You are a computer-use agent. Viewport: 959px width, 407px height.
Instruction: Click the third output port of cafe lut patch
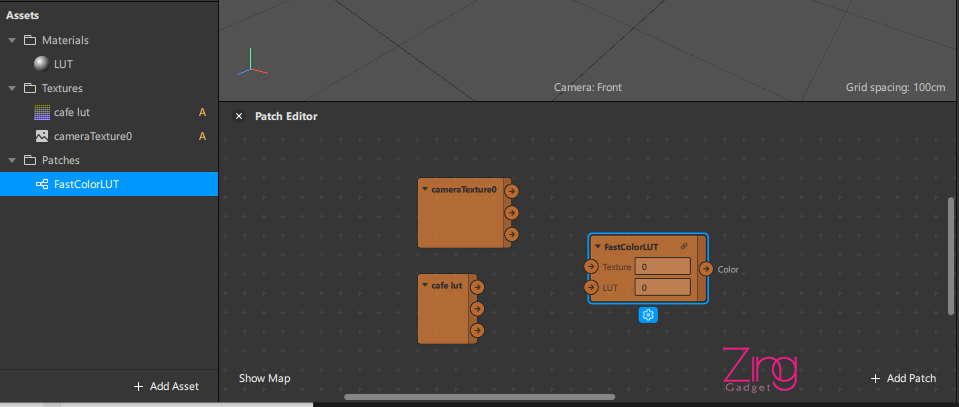477,330
